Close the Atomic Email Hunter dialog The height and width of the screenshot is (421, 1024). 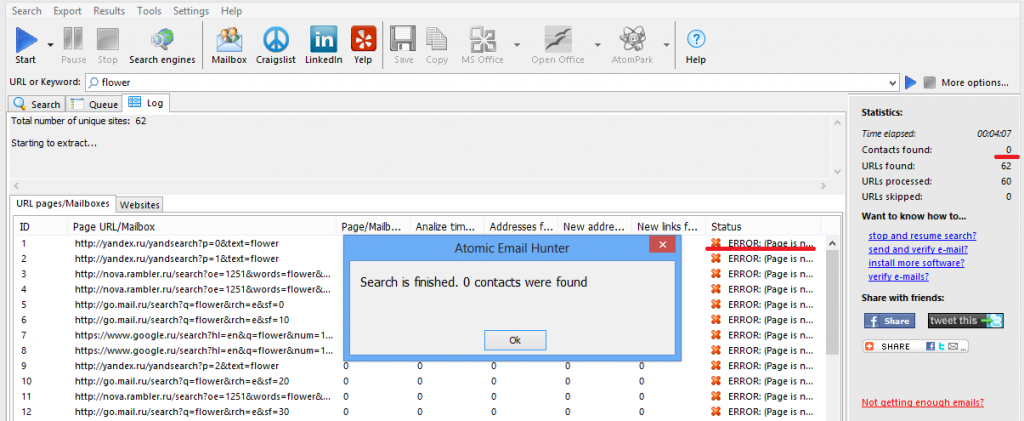662,245
